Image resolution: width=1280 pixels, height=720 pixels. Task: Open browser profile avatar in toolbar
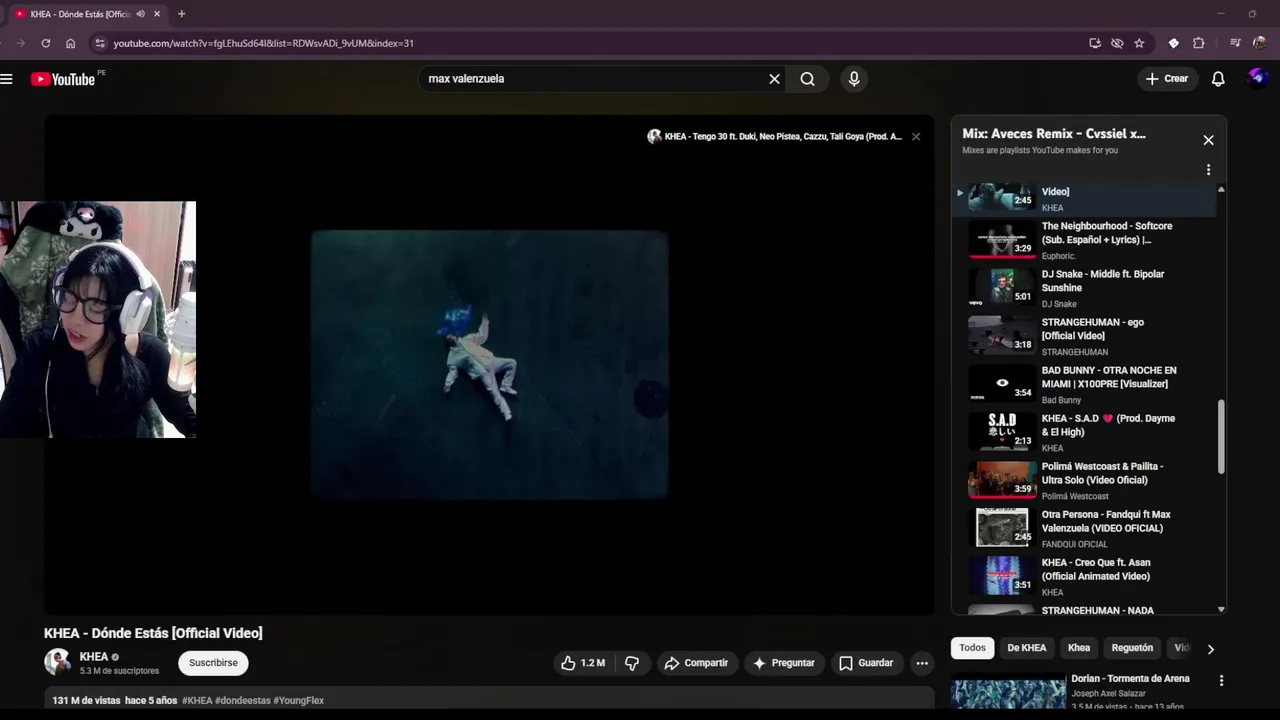coord(1260,43)
